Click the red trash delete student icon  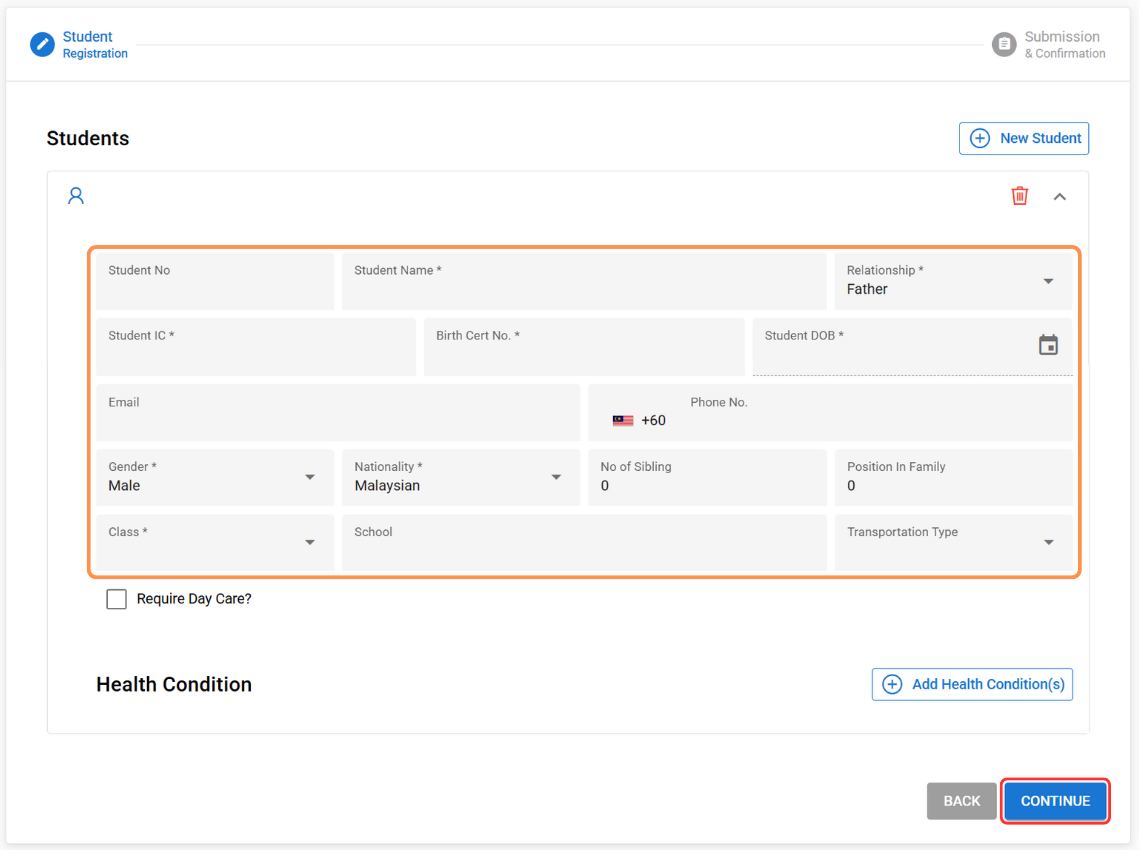click(x=1019, y=196)
